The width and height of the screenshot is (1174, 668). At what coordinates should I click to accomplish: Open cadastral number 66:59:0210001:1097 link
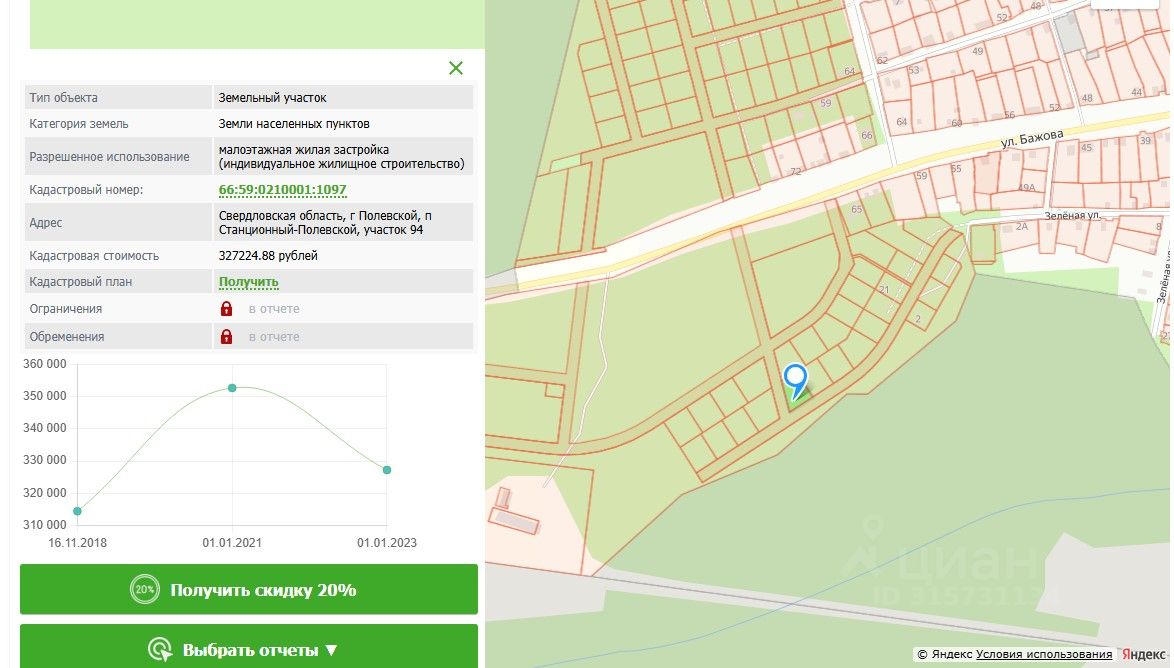pyautogui.click(x=282, y=190)
